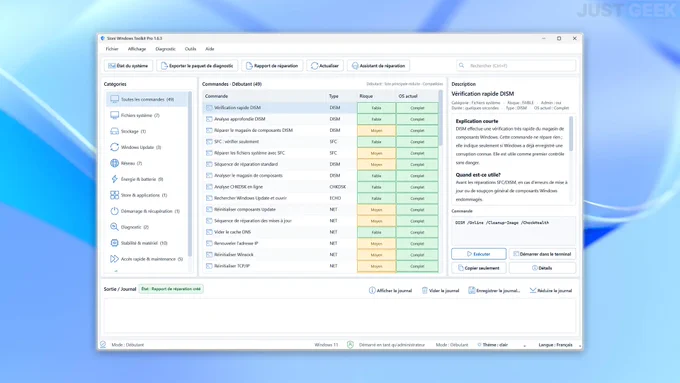Click the search field 'Rechercher'
This screenshot has width=680, height=383.
[x=516, y=65]
